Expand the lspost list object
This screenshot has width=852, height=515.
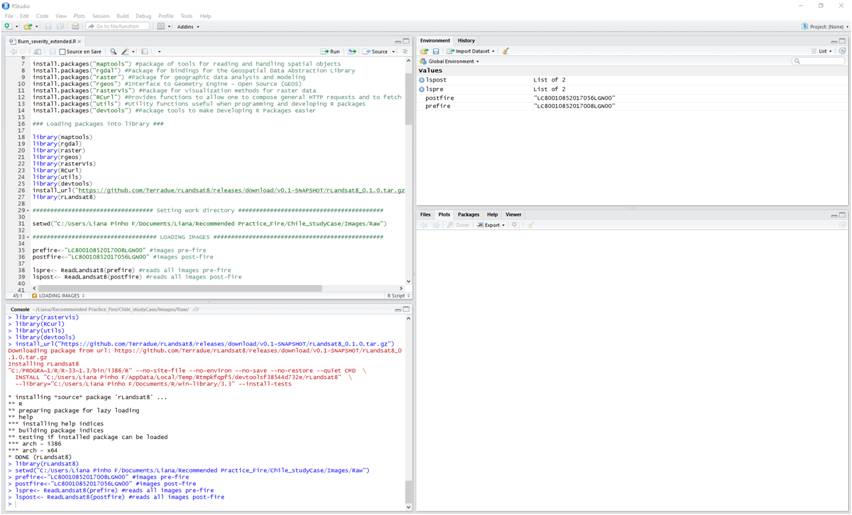[x=422, y=80]
